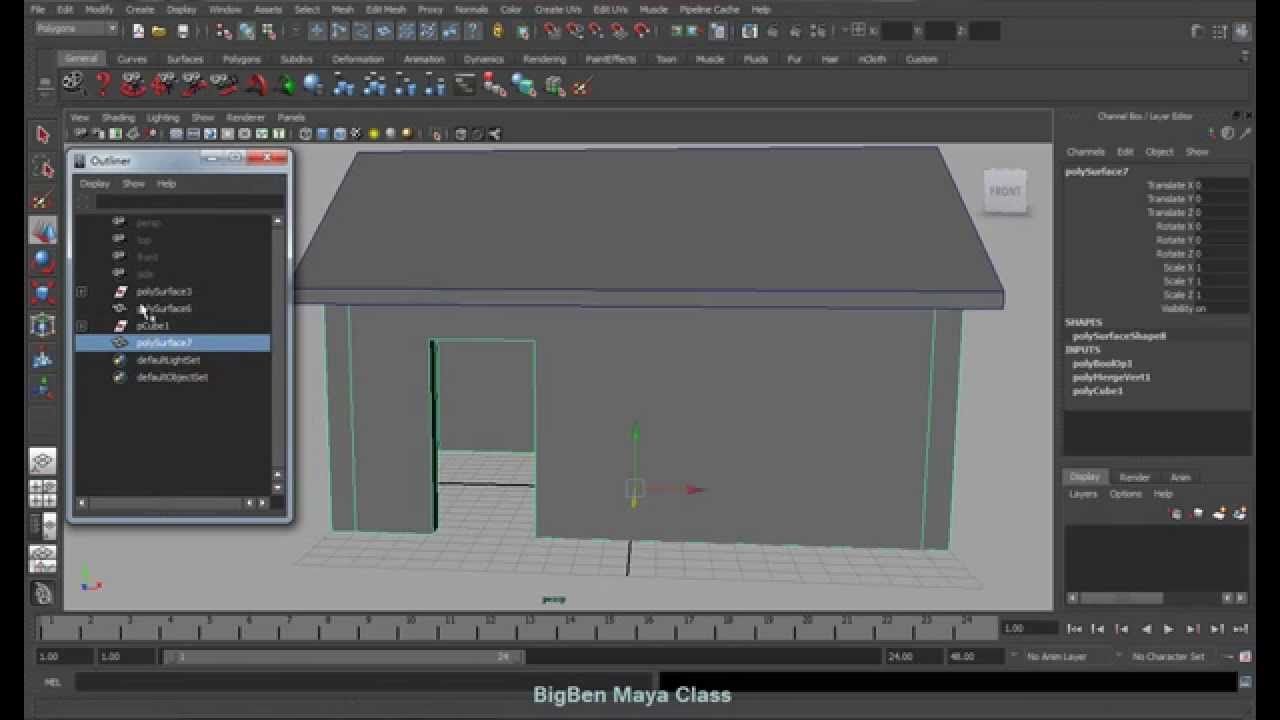Viewport: 1280px width, 720px height.
Task: Switch to persp/outliner layout
Action: [x=42, y=526]
